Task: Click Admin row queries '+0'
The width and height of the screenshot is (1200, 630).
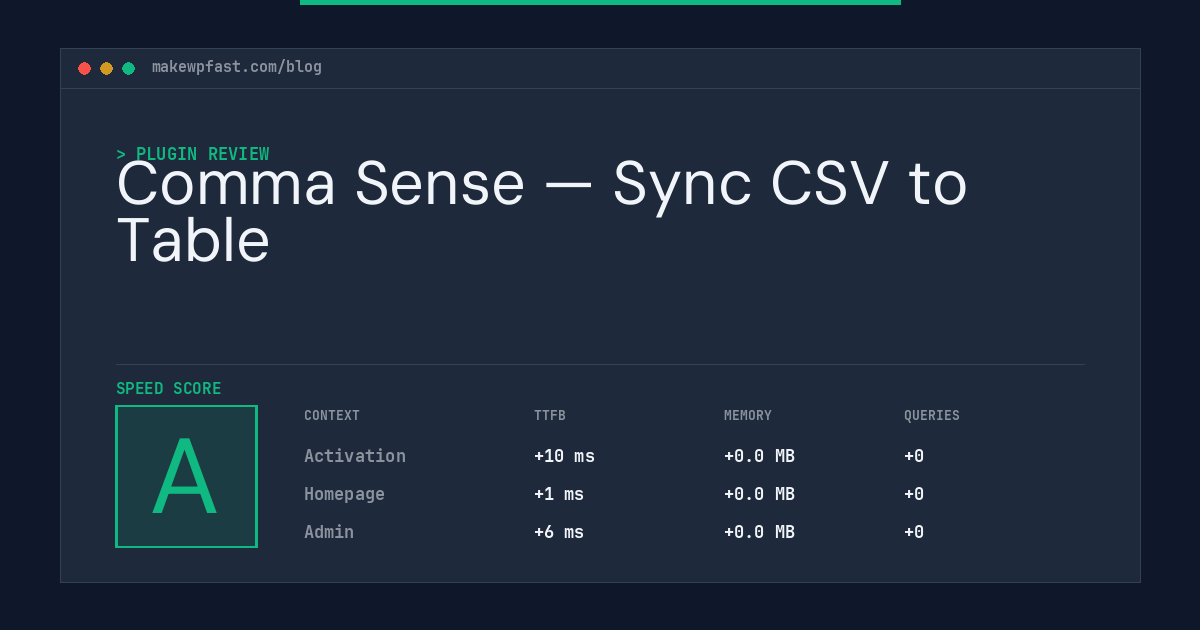Action: (914, 532)
